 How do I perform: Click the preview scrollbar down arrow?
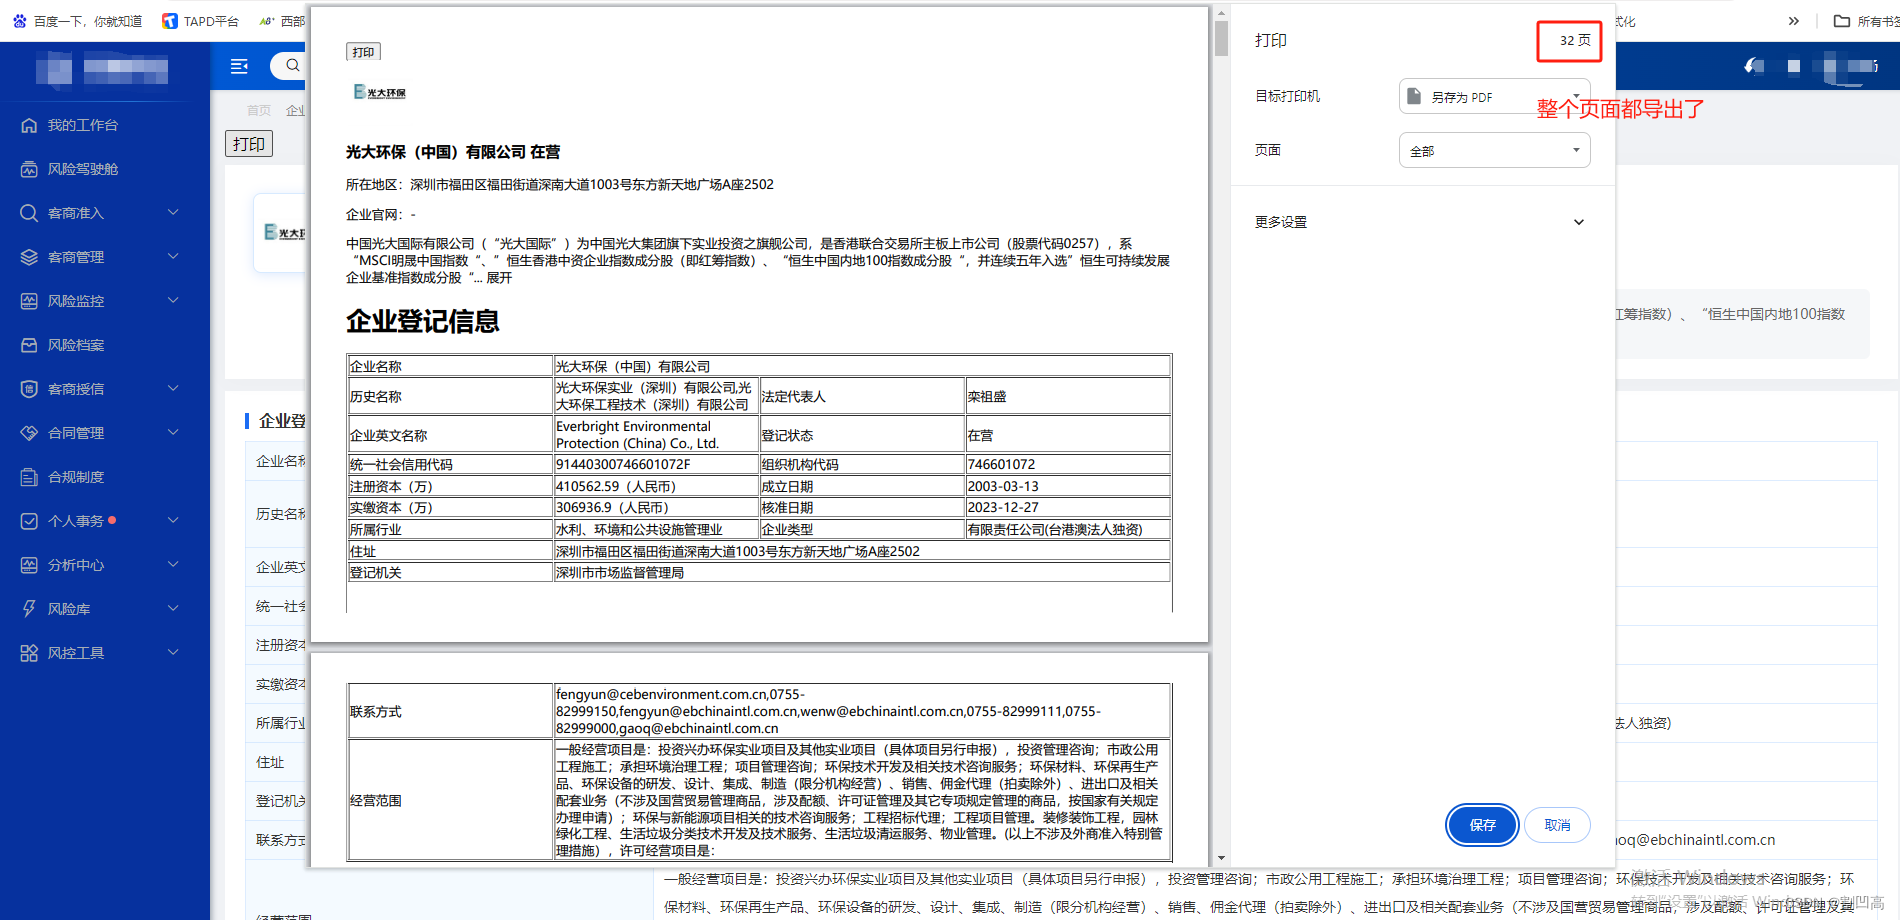pos(1221,858)
